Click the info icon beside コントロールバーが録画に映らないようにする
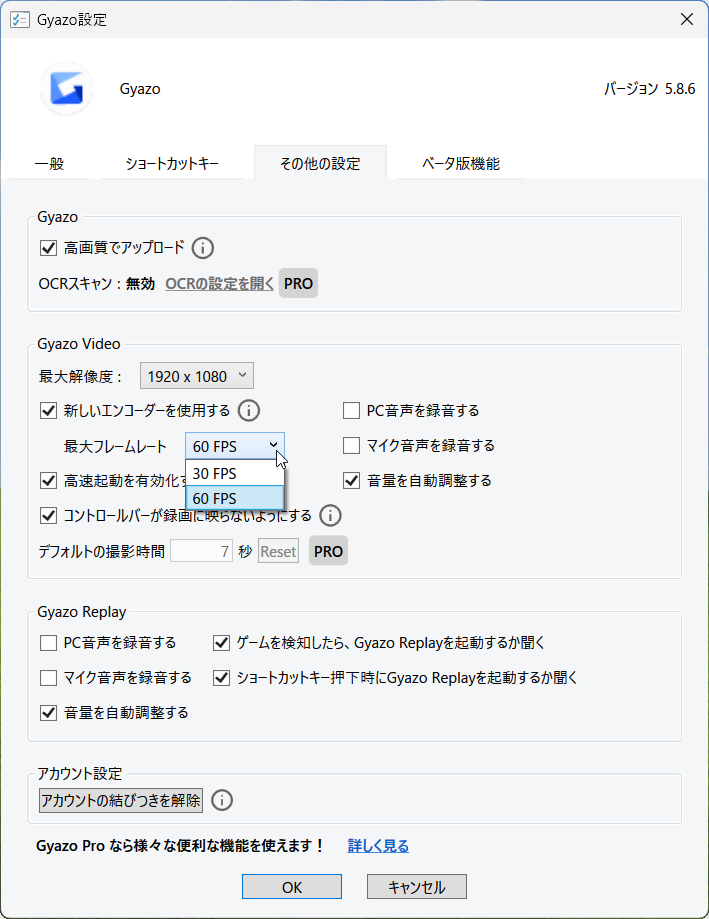The width and height of the screenshot is (709, 919). 330,514
